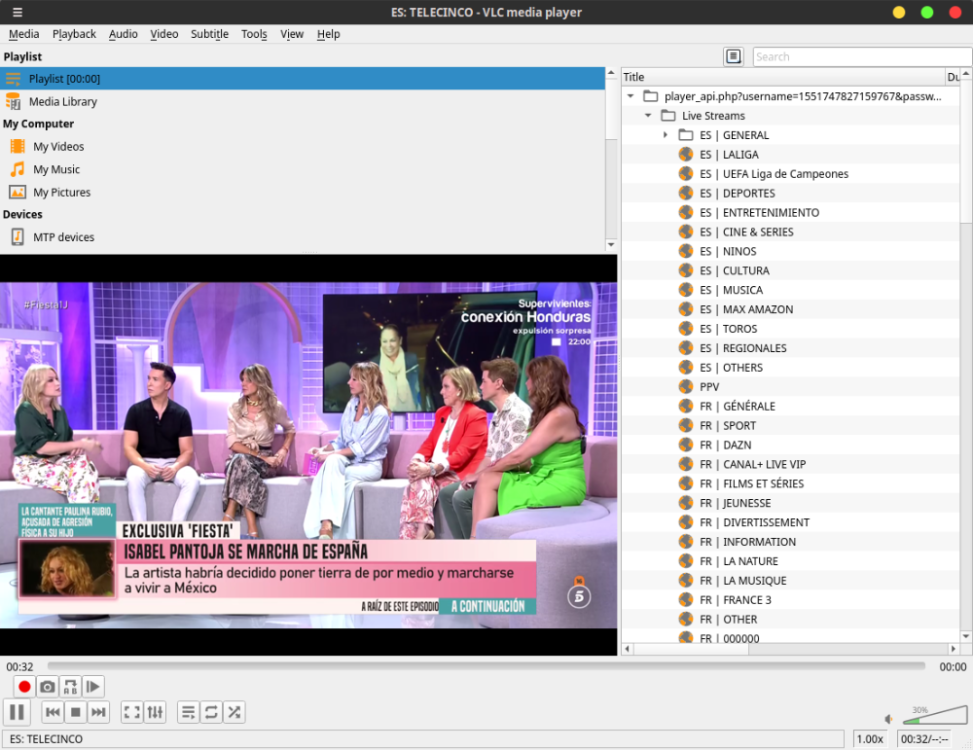The width and height of the screenshot is (973, 750).
Task: Select Media Library in sidebar
Action: 302,101
